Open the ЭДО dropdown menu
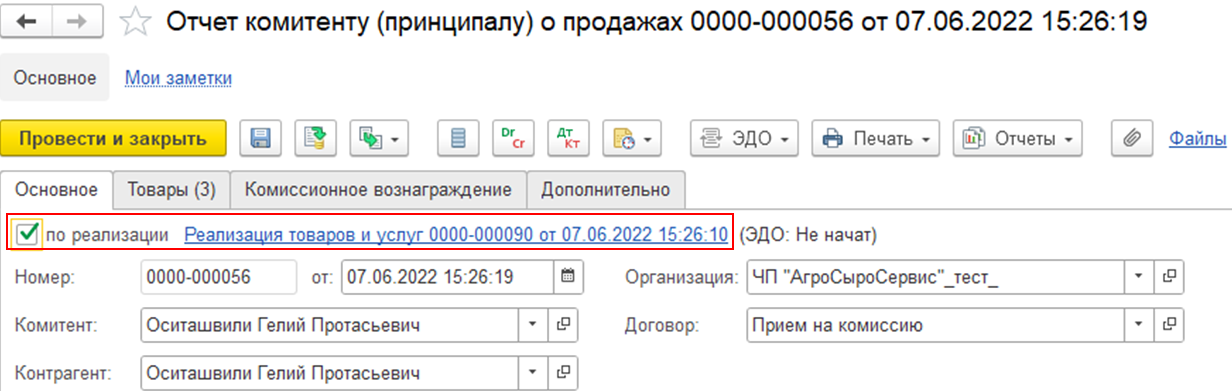The image size is (1232, 391). tap(744, 139)
